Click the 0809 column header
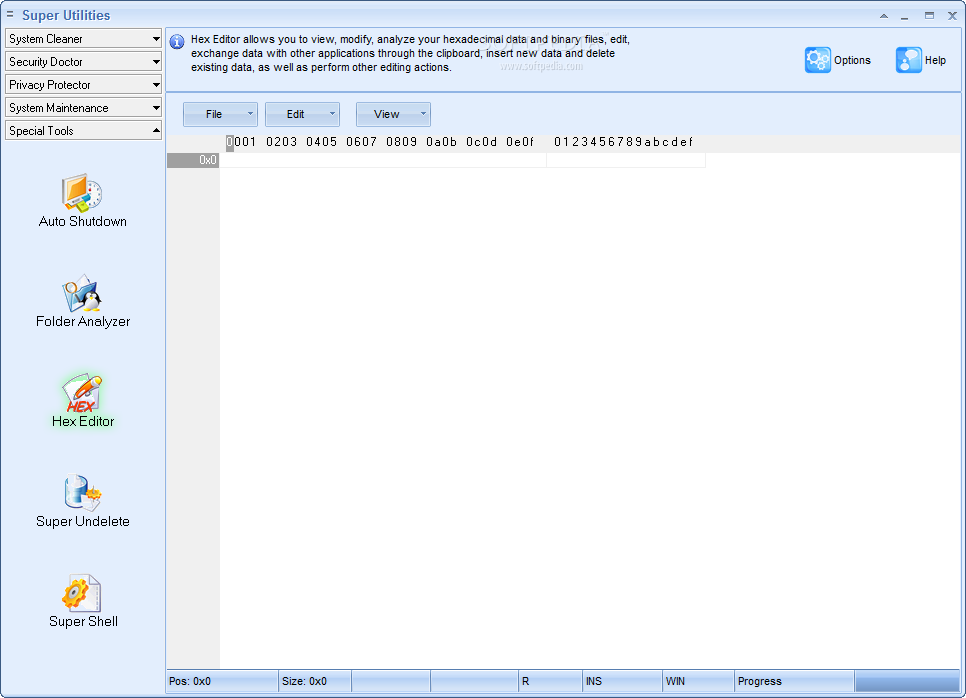The width and height of the screenshot is (966, 698). click(x=401, y=142)
